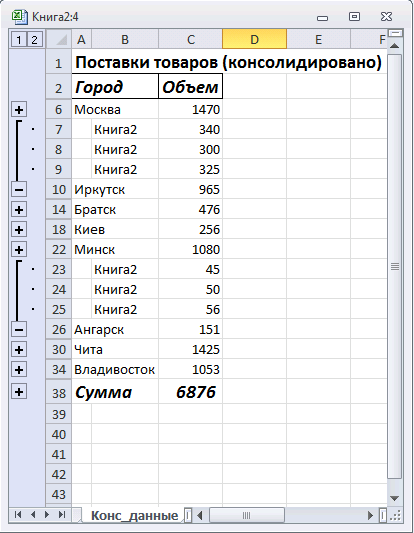This screenshot has height=533, width=414.
Task: Select column C header
Action: coord(190,39)
